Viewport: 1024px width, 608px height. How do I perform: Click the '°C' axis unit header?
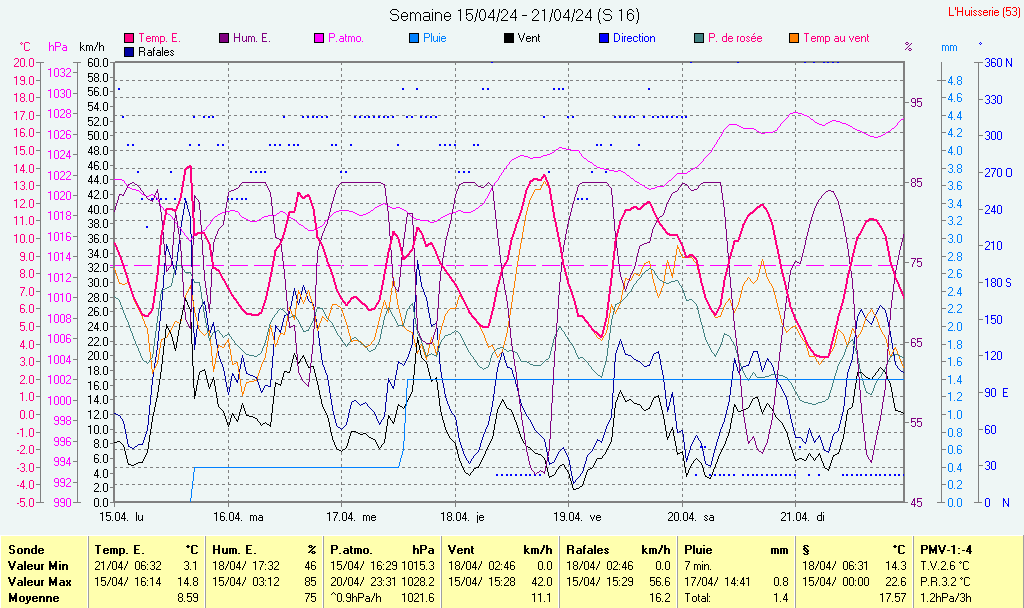pos(25,47)
